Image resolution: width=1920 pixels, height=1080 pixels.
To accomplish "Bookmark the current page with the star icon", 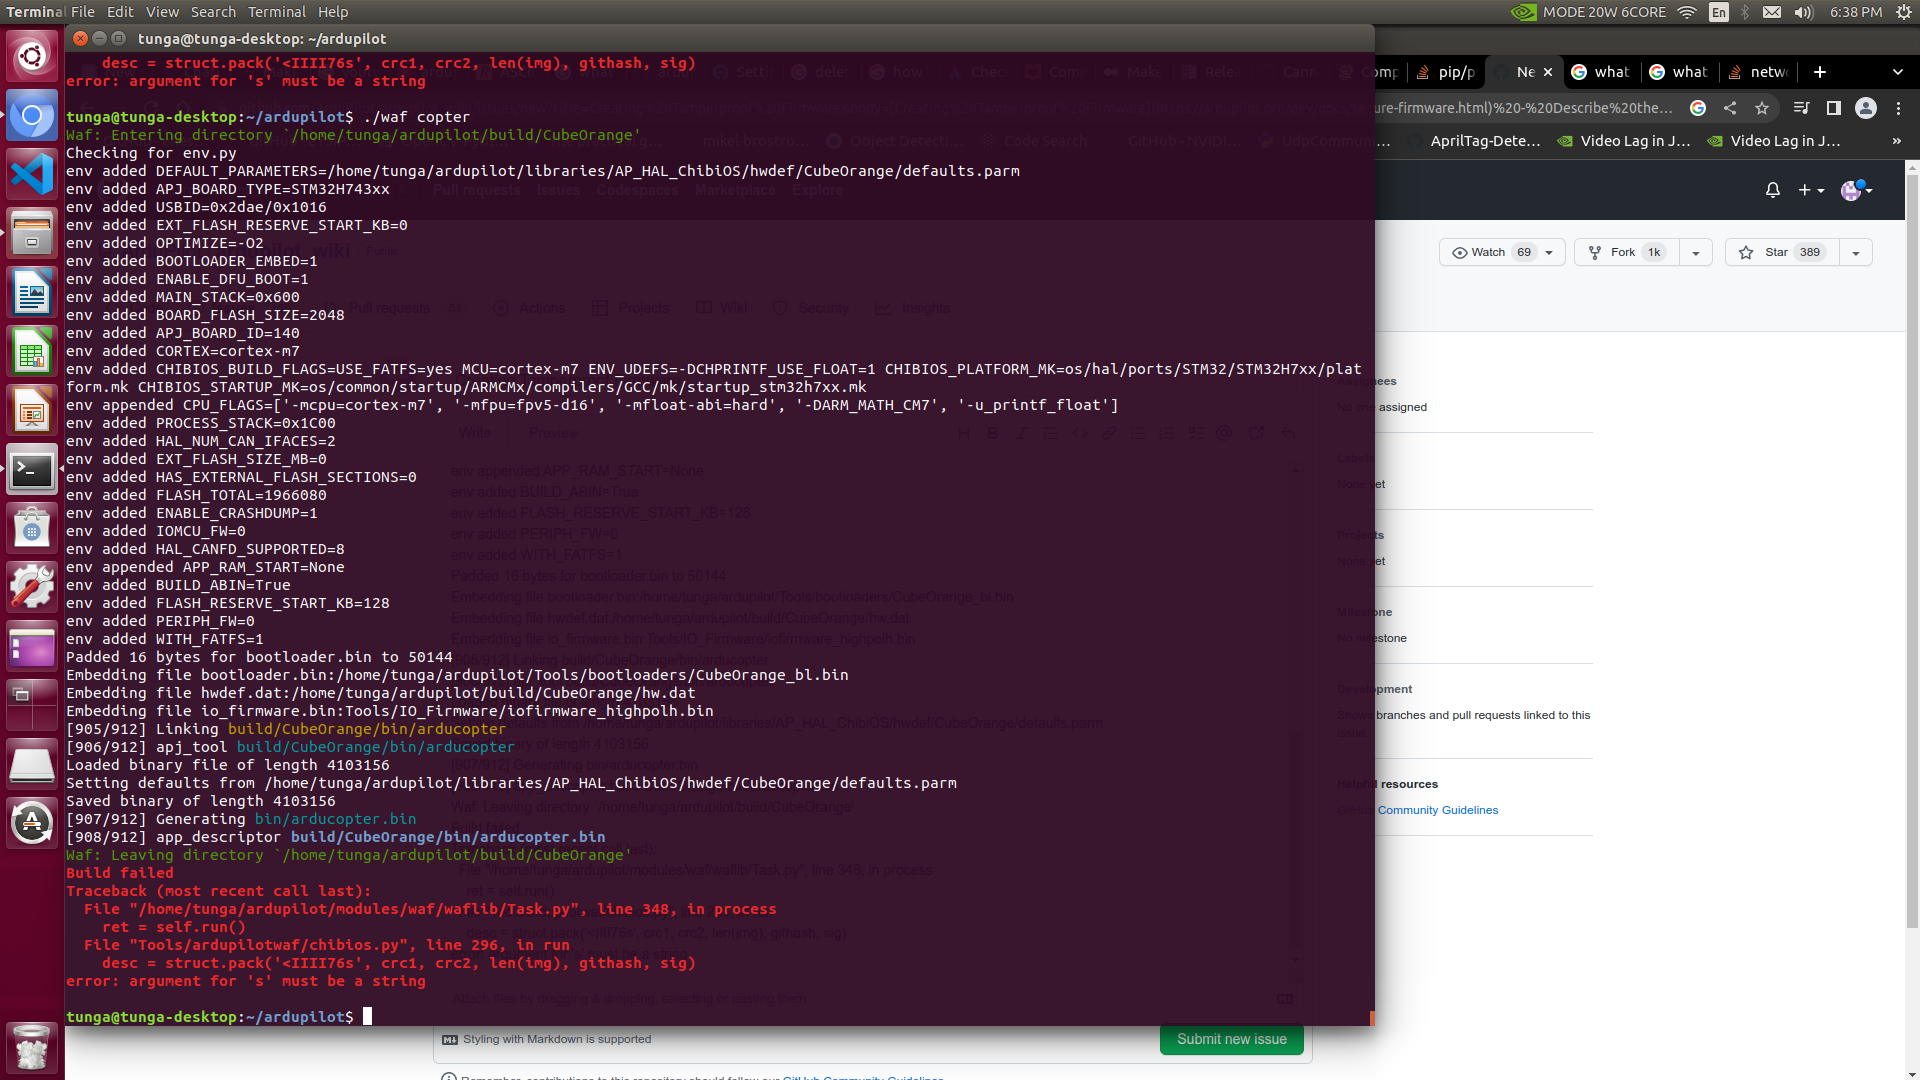I will (x=1763, y=108).
